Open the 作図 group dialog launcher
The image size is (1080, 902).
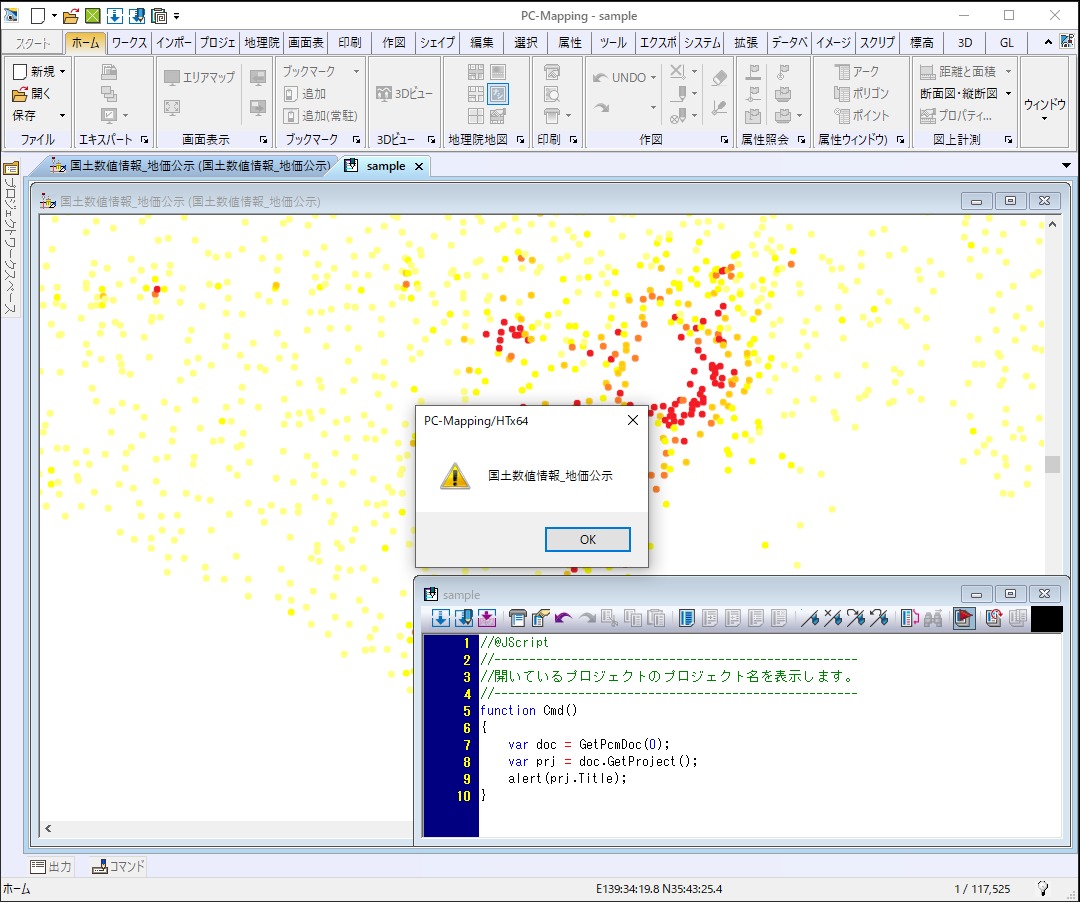(725, 140)
